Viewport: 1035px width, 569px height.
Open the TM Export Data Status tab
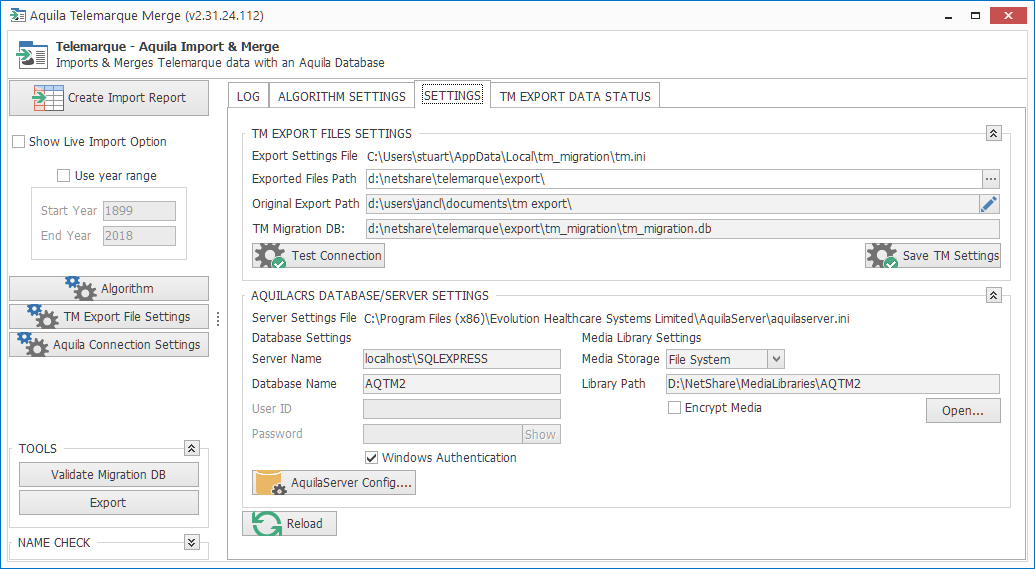pyautogui.click(x=575, y=96)
